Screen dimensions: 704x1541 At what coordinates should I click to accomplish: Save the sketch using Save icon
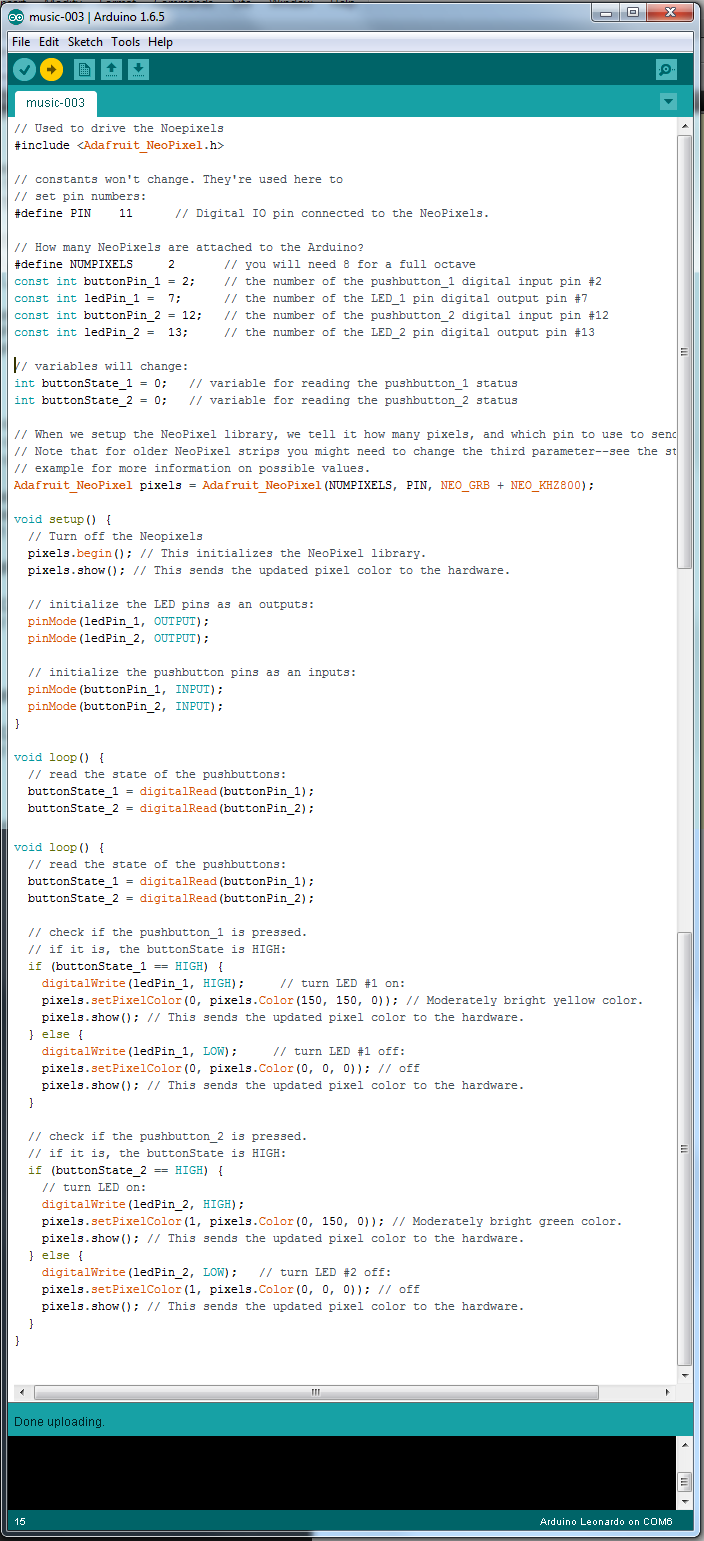coord(139,69)
